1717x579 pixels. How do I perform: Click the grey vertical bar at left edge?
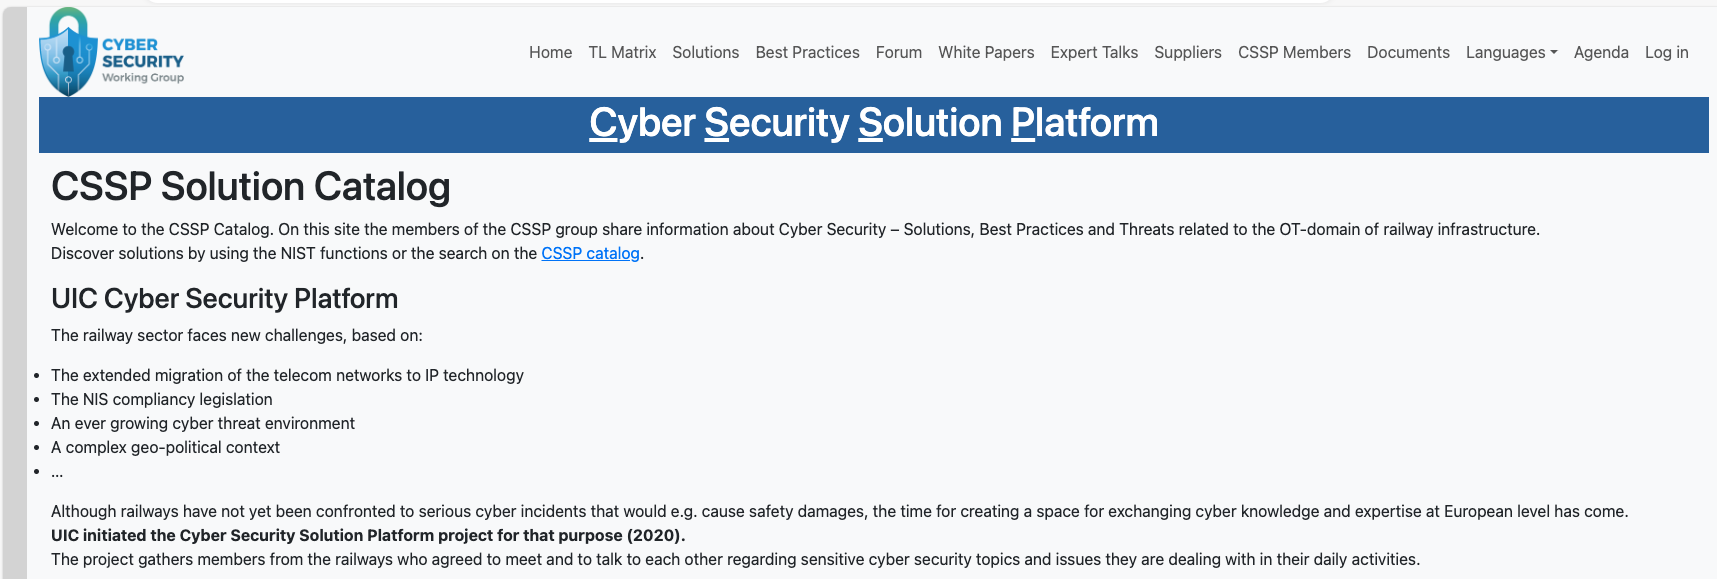15,293
